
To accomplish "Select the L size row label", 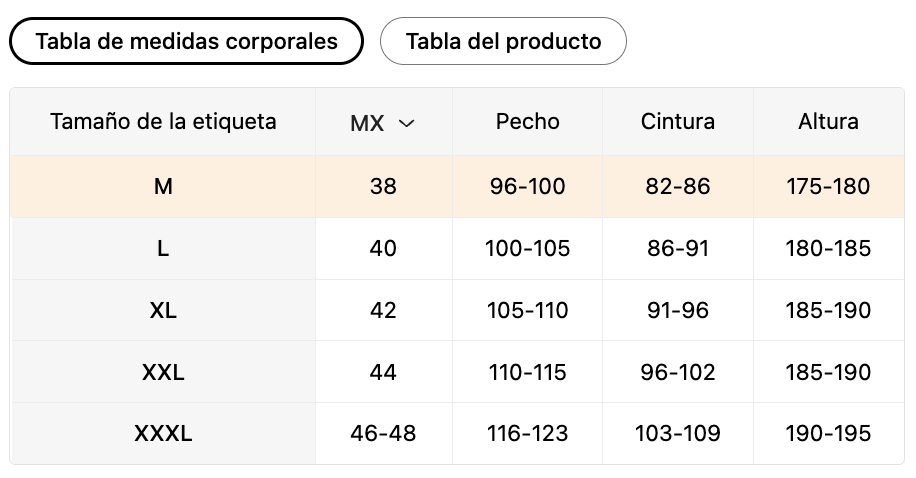I will coord(163,248).
